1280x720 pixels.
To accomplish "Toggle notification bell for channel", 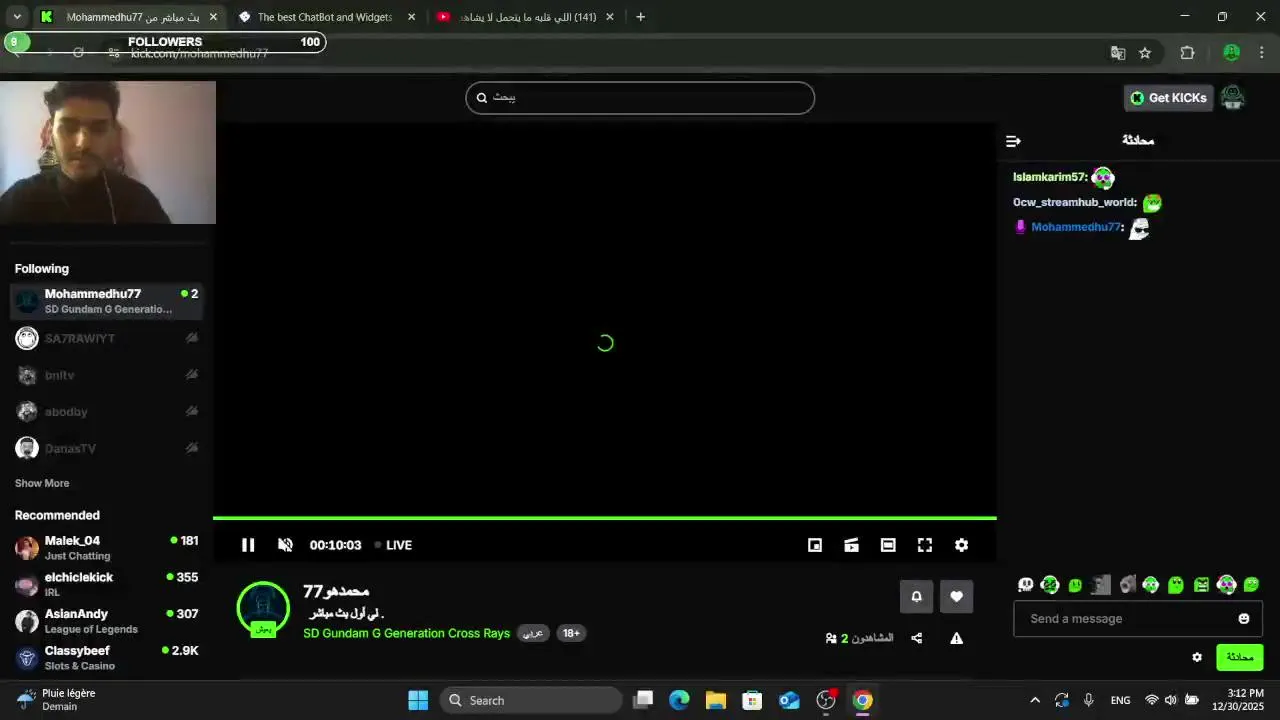I will pyautogui.click(x=916, y=596).
